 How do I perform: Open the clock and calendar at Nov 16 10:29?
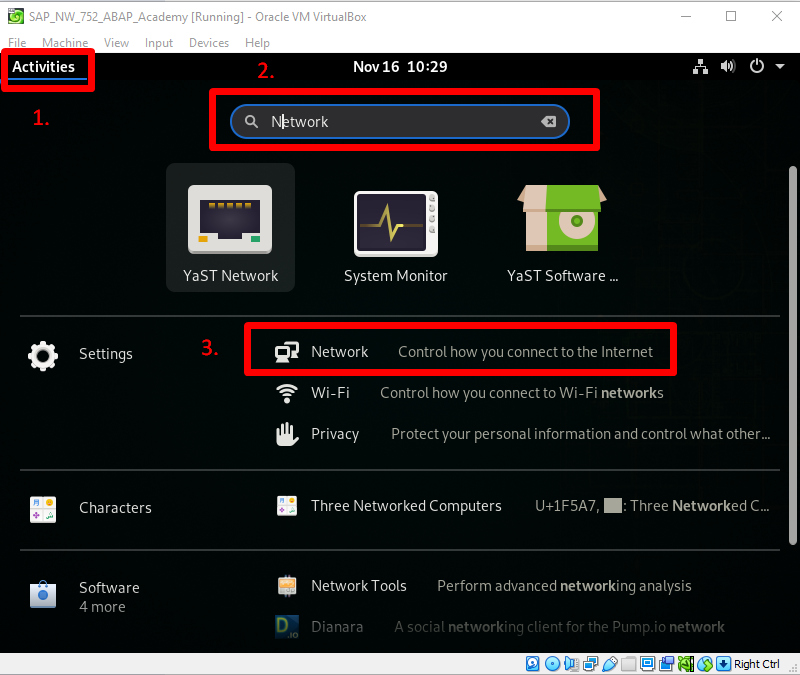[x=400, y=67]
